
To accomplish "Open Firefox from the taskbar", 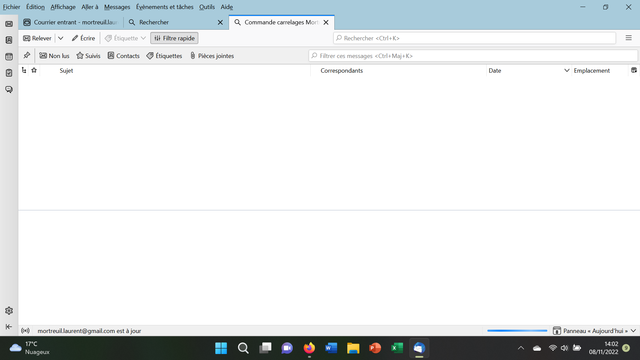I will [309, 348].
